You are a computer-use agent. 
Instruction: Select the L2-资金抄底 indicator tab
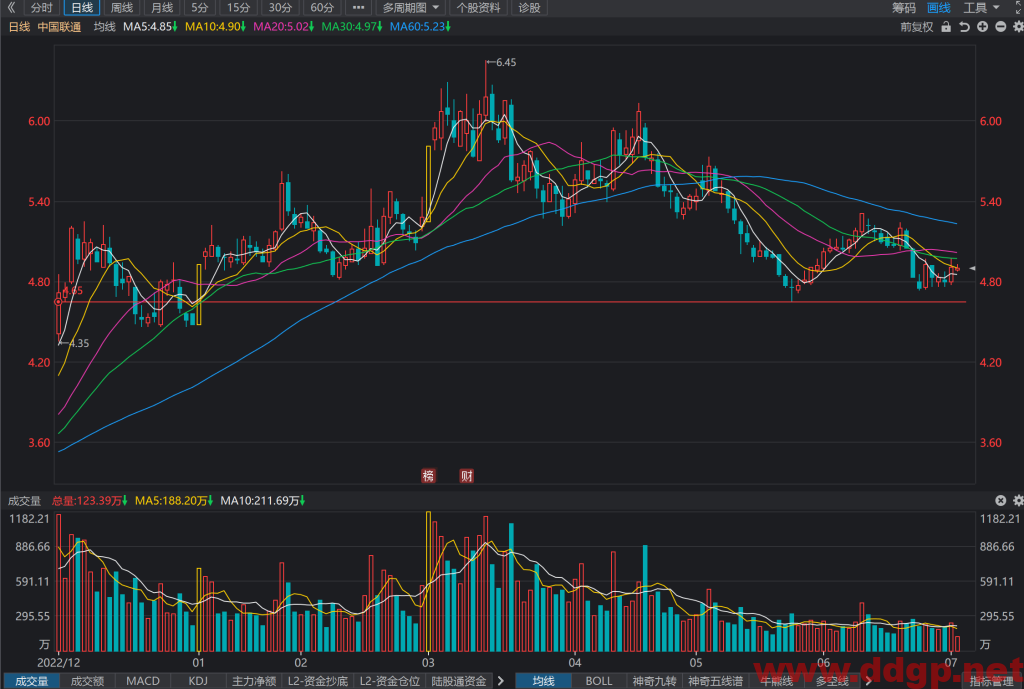click(317, 681)
